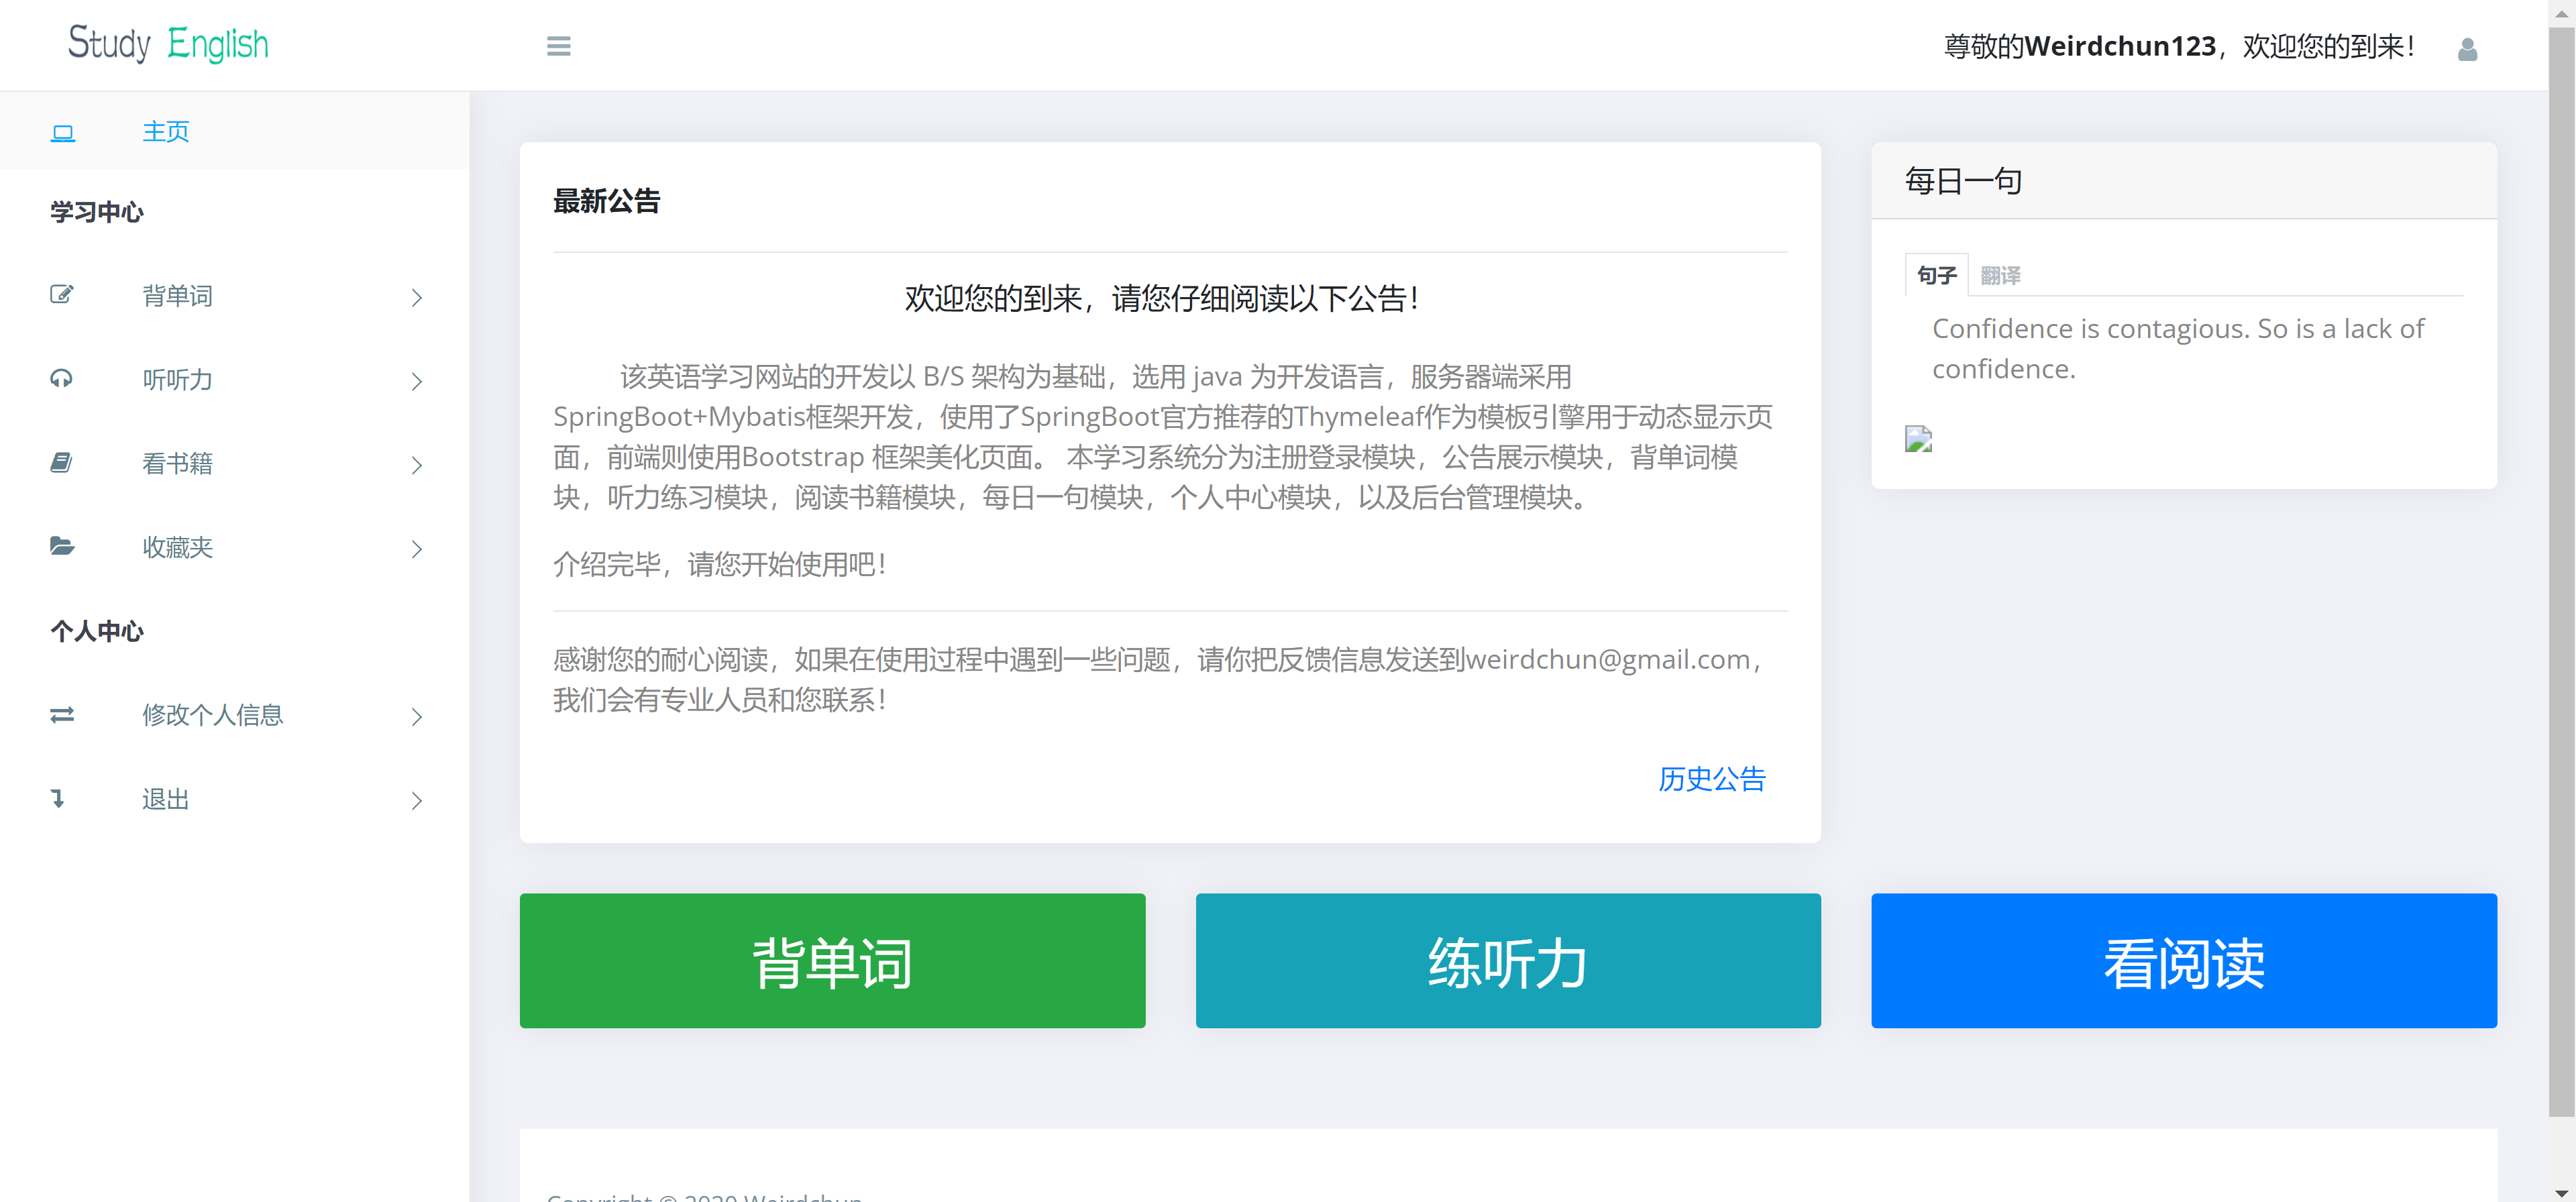The image size is (2576, 1202).
Task: Click the book icon beside 看书籍
Action: (x=62, y=462)
